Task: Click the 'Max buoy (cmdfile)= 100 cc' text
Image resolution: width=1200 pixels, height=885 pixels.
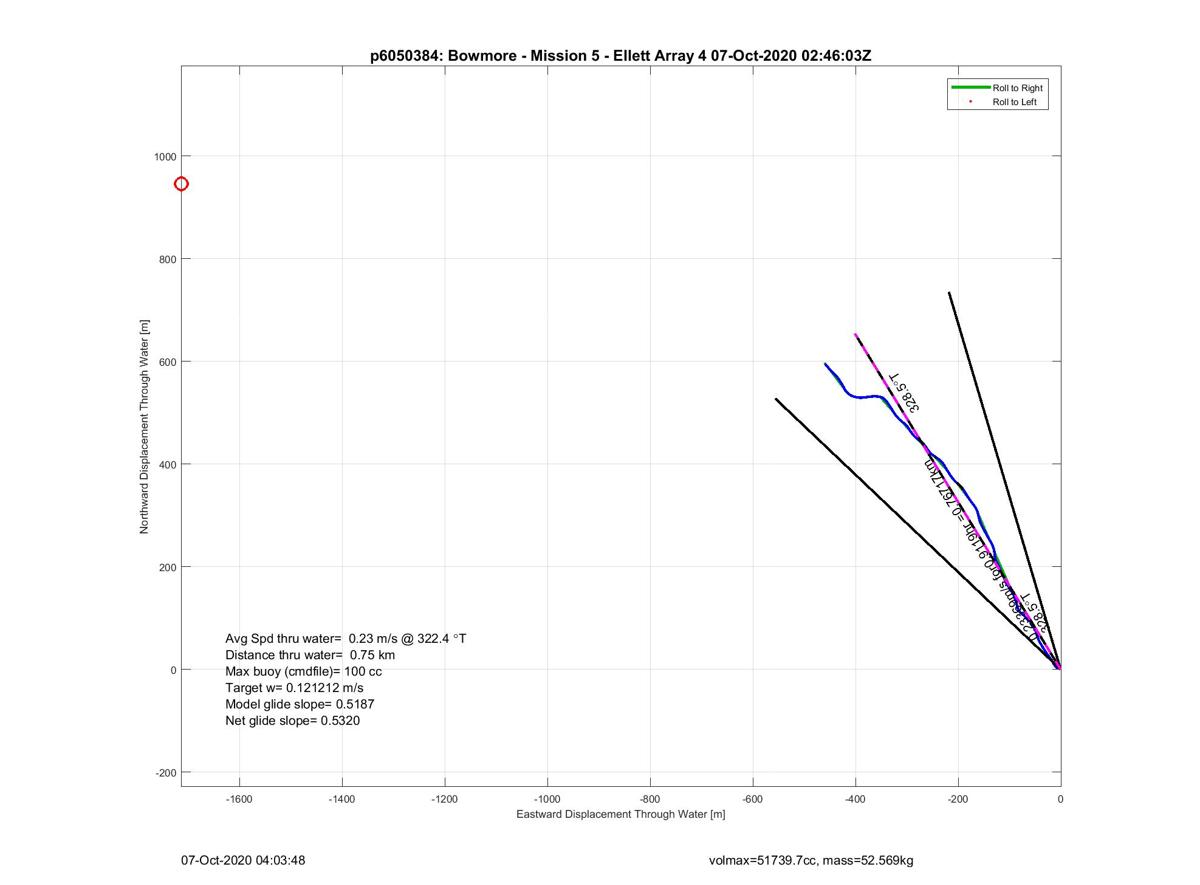Action: [x=303, y=671]
